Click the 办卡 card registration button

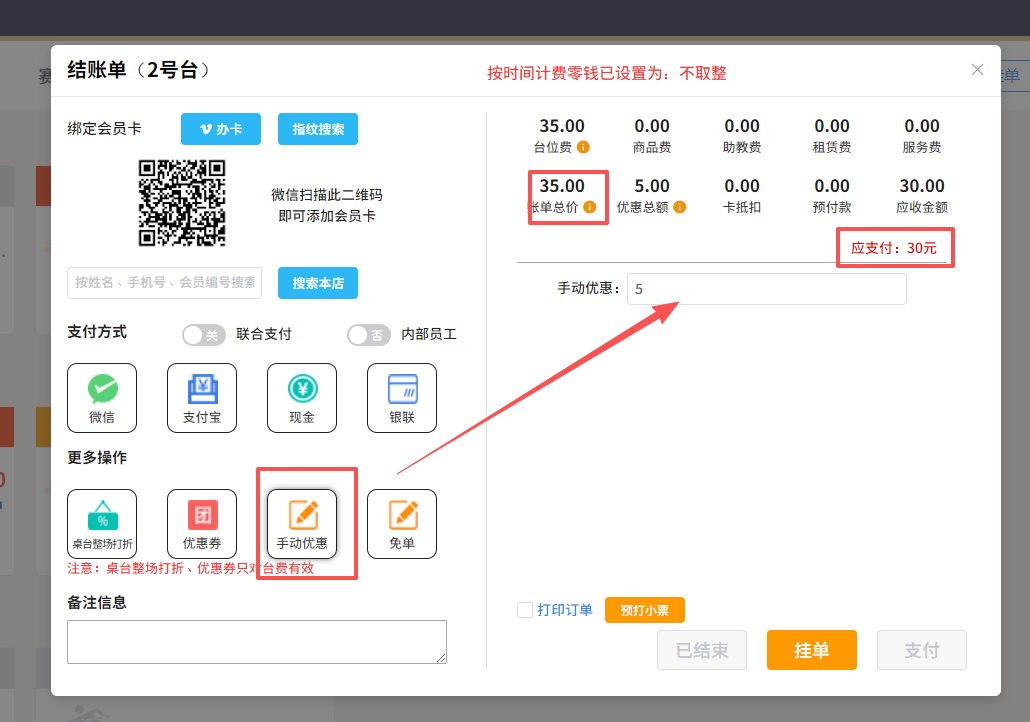(x=221, y=129)
